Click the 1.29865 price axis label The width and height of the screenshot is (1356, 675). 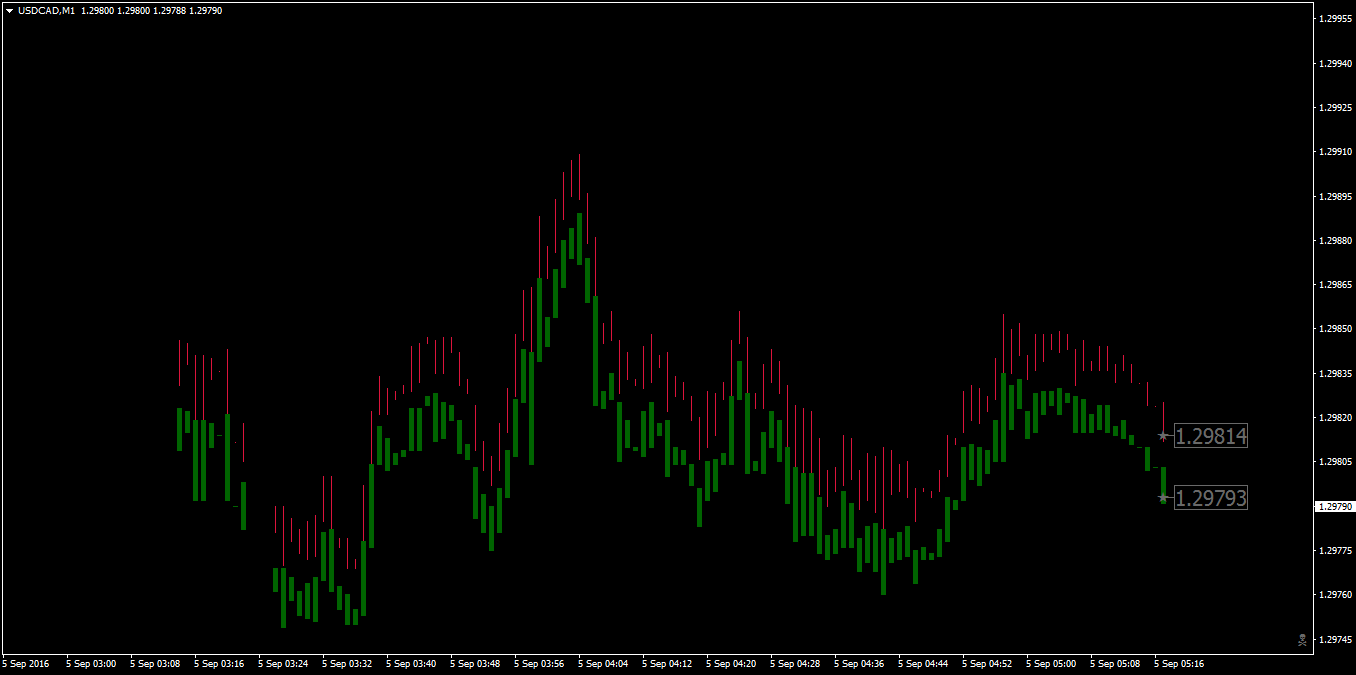tap(1336, 285)
